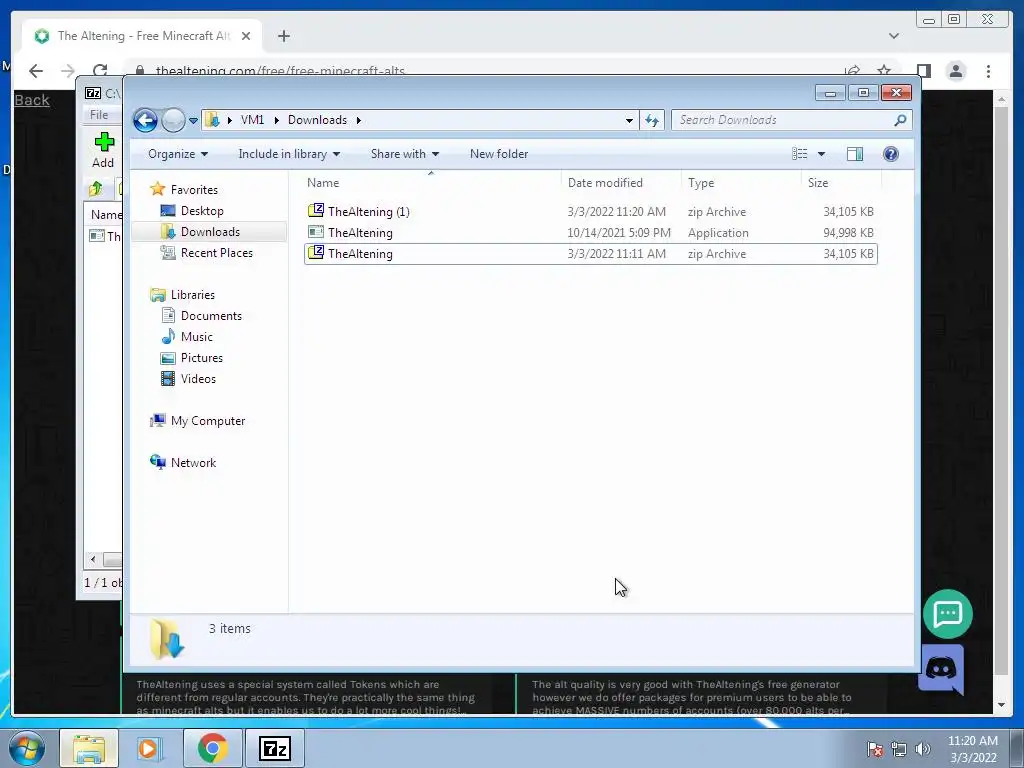Image resolution: width=1024 pixels, height=768 pixels.
Task: Click the search magnifier icon
Action: 901,120
